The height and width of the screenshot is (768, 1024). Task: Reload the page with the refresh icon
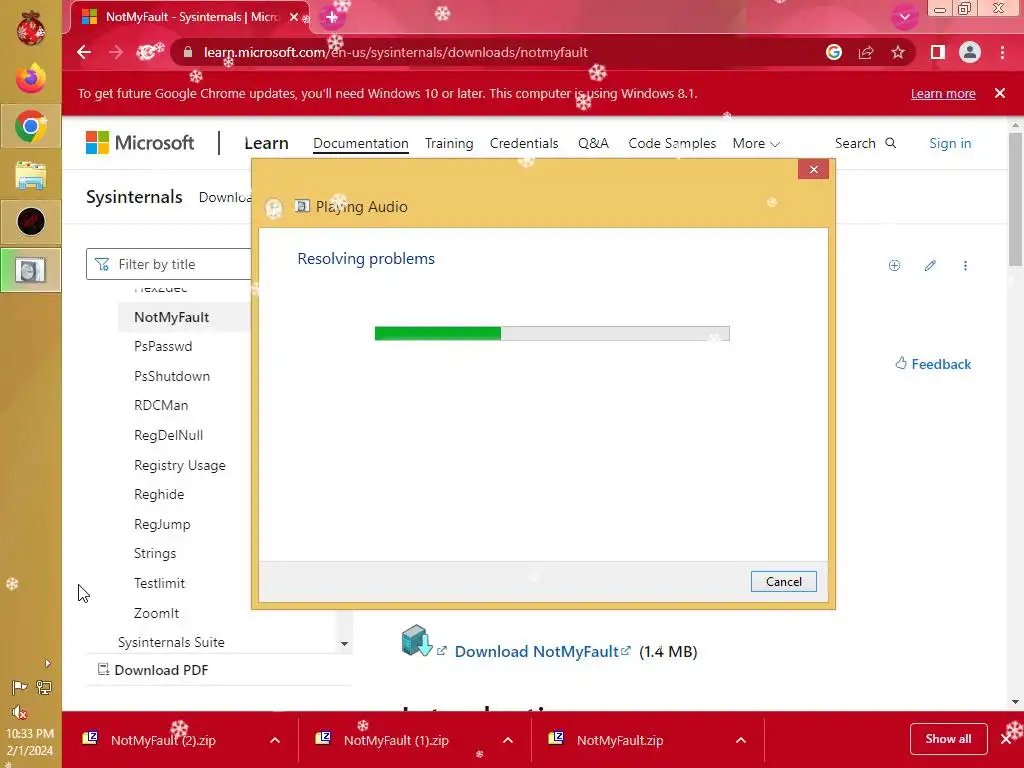[x=148, y=52]
